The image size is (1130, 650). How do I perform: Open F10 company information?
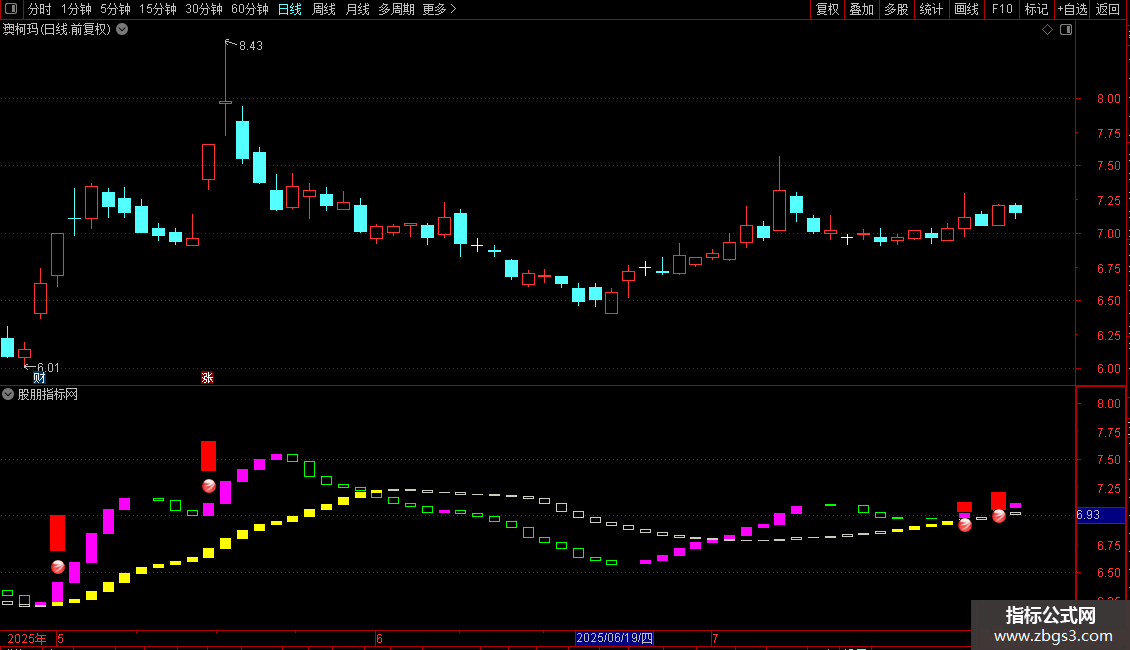1002,9
